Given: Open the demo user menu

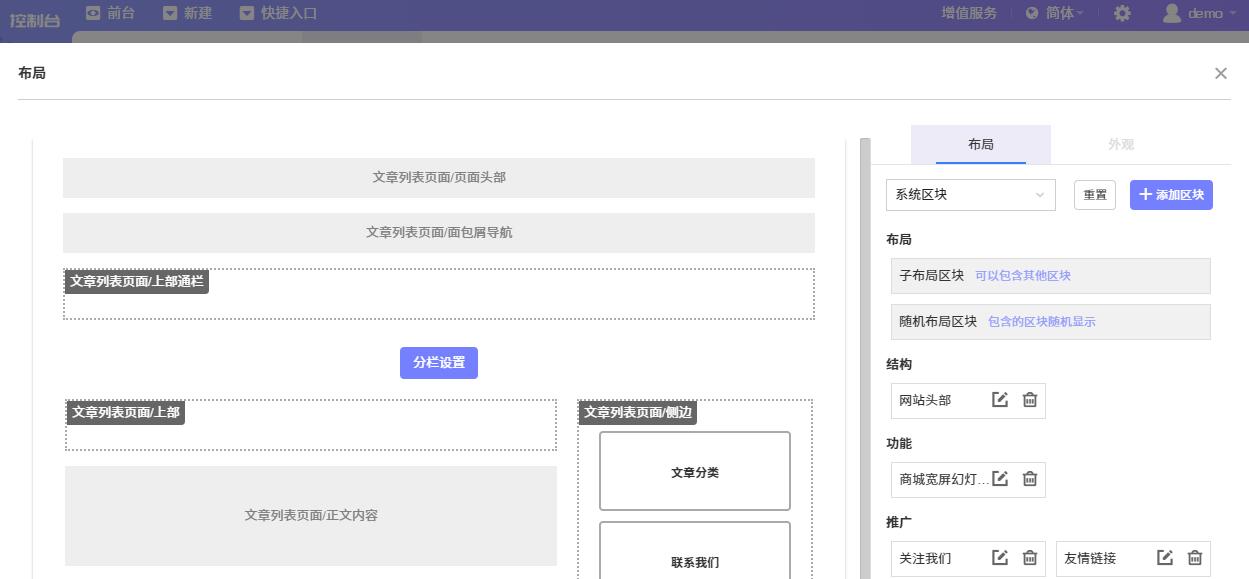Looking at the screenshot, I should (x=1199, y=13).
